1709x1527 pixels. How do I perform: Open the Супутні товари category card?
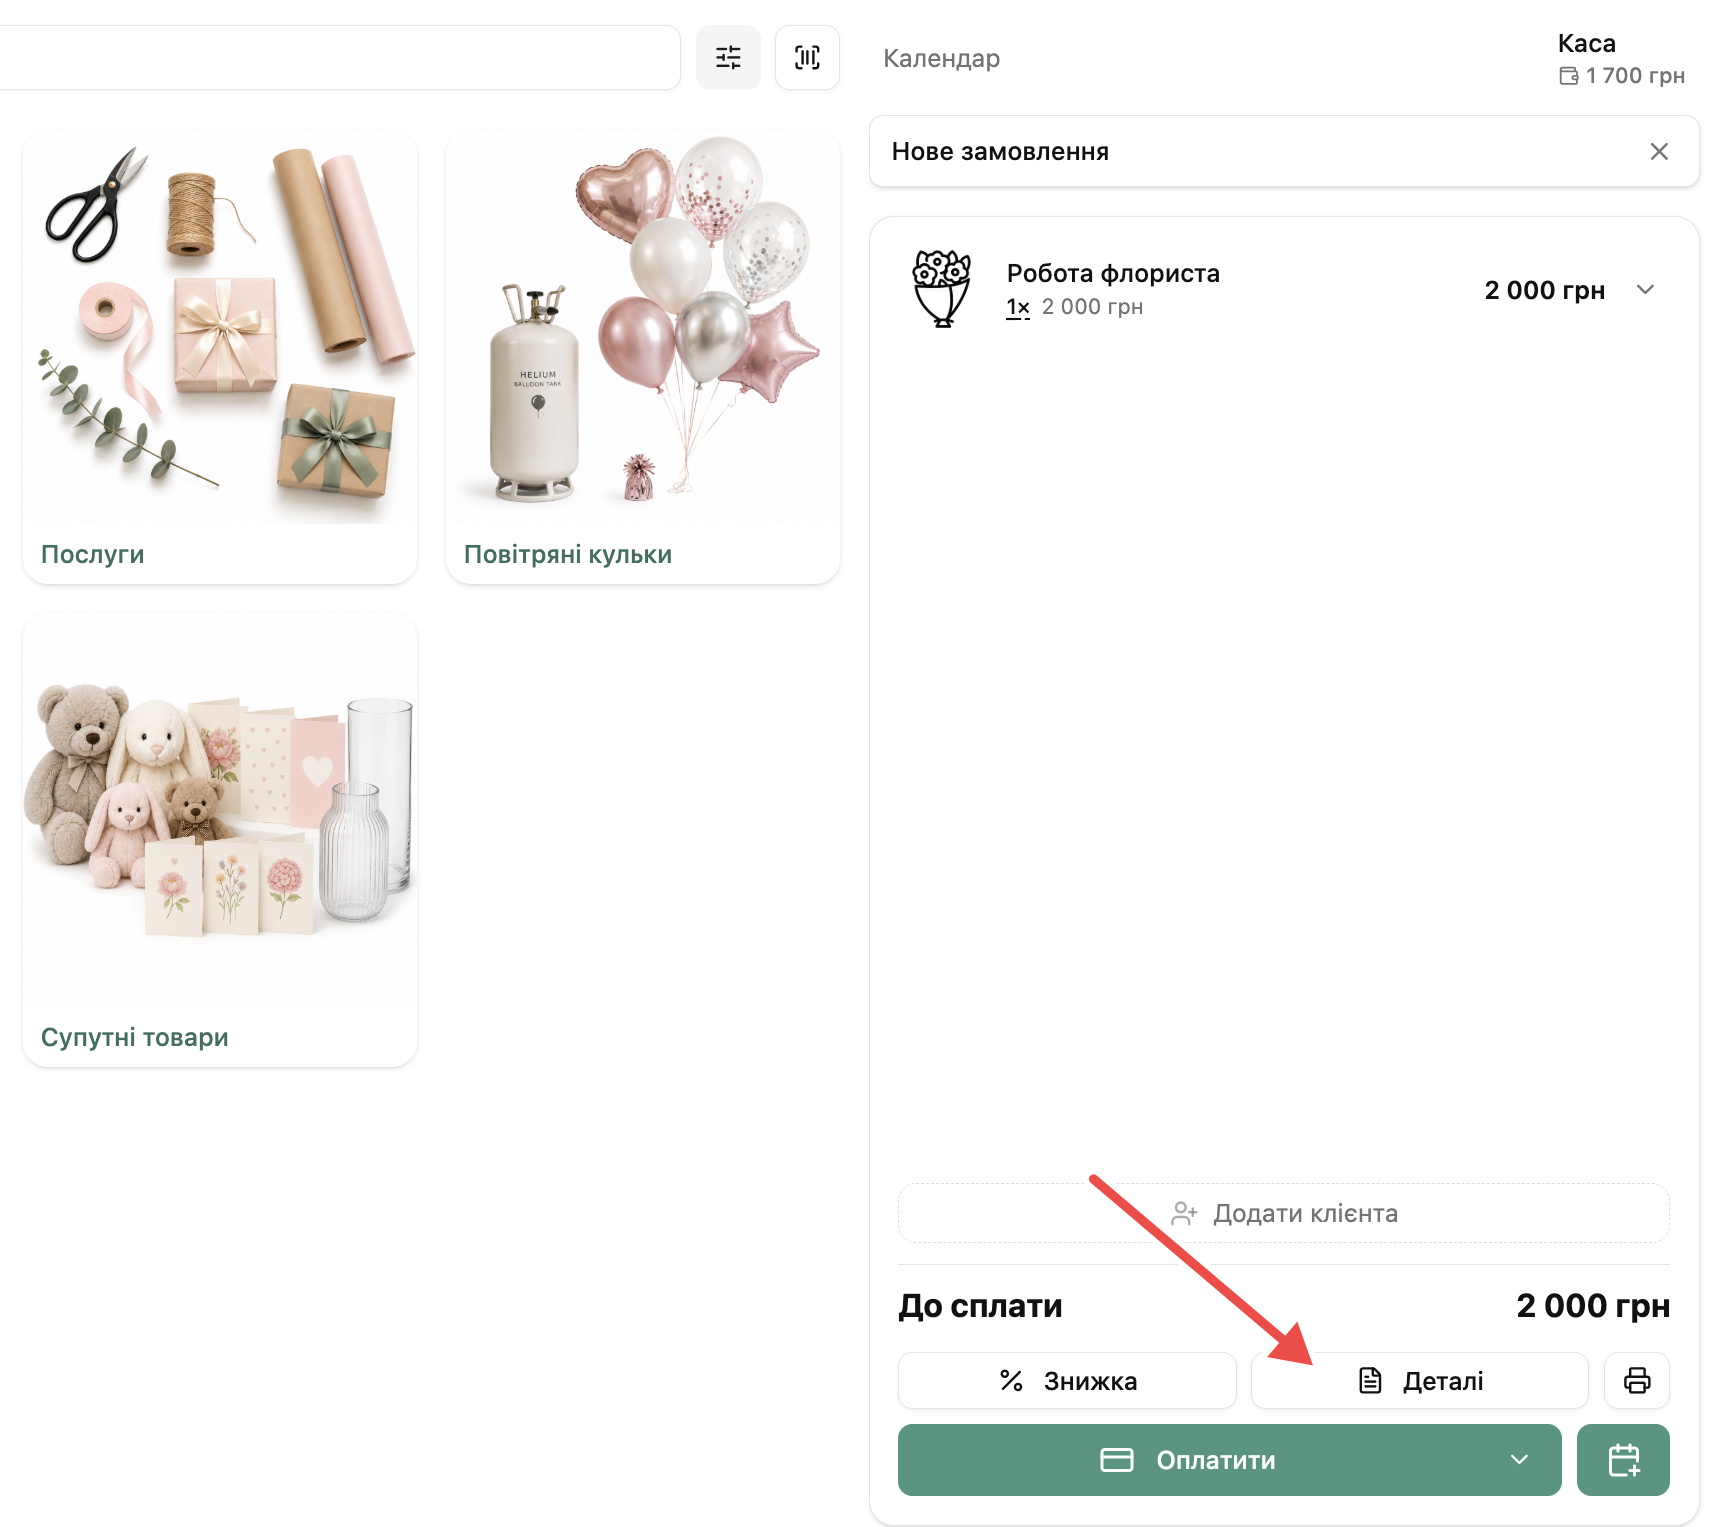pos(220,840)
